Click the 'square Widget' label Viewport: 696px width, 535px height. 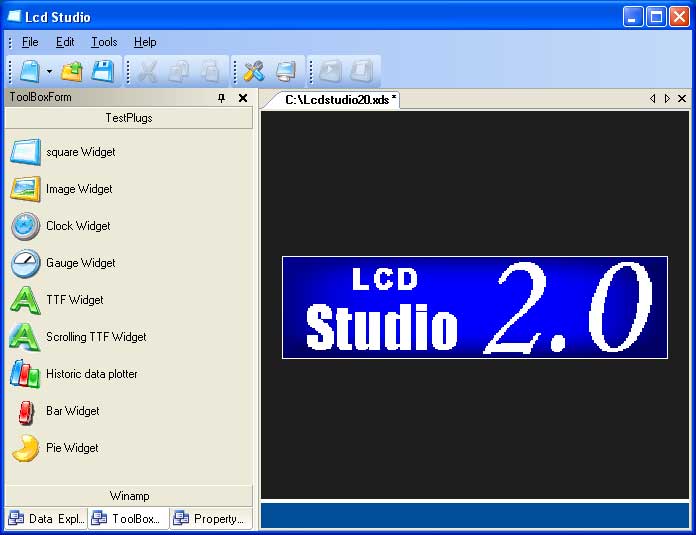coord(80,152)
